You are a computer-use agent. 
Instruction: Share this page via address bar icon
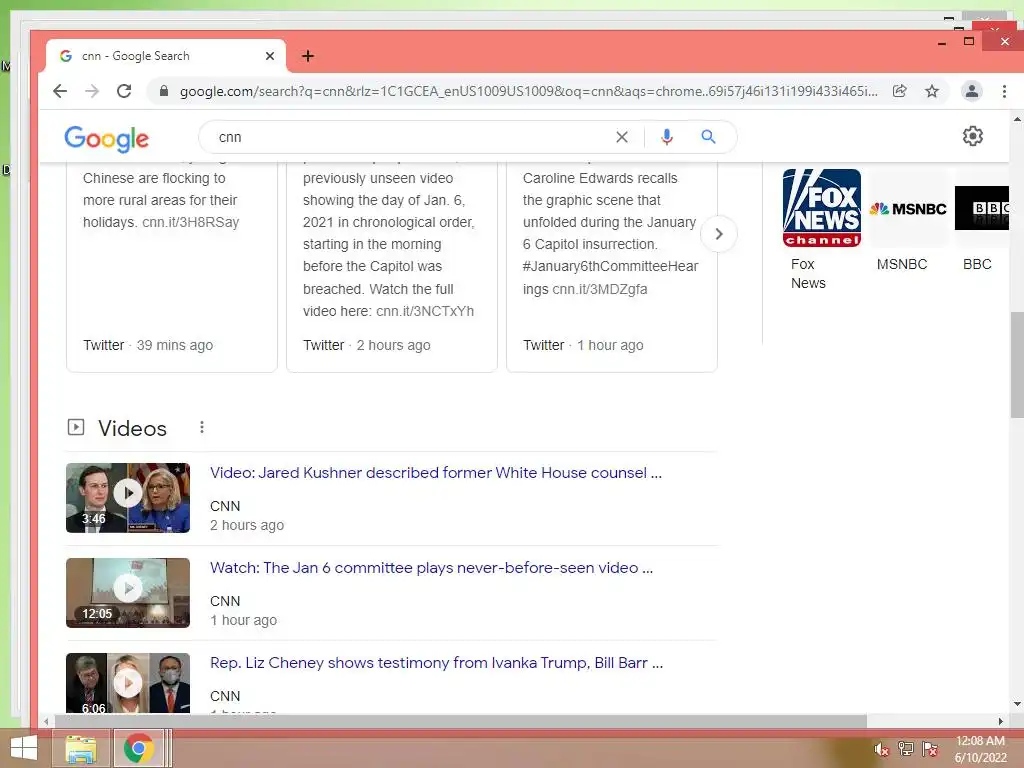[900, 91]
